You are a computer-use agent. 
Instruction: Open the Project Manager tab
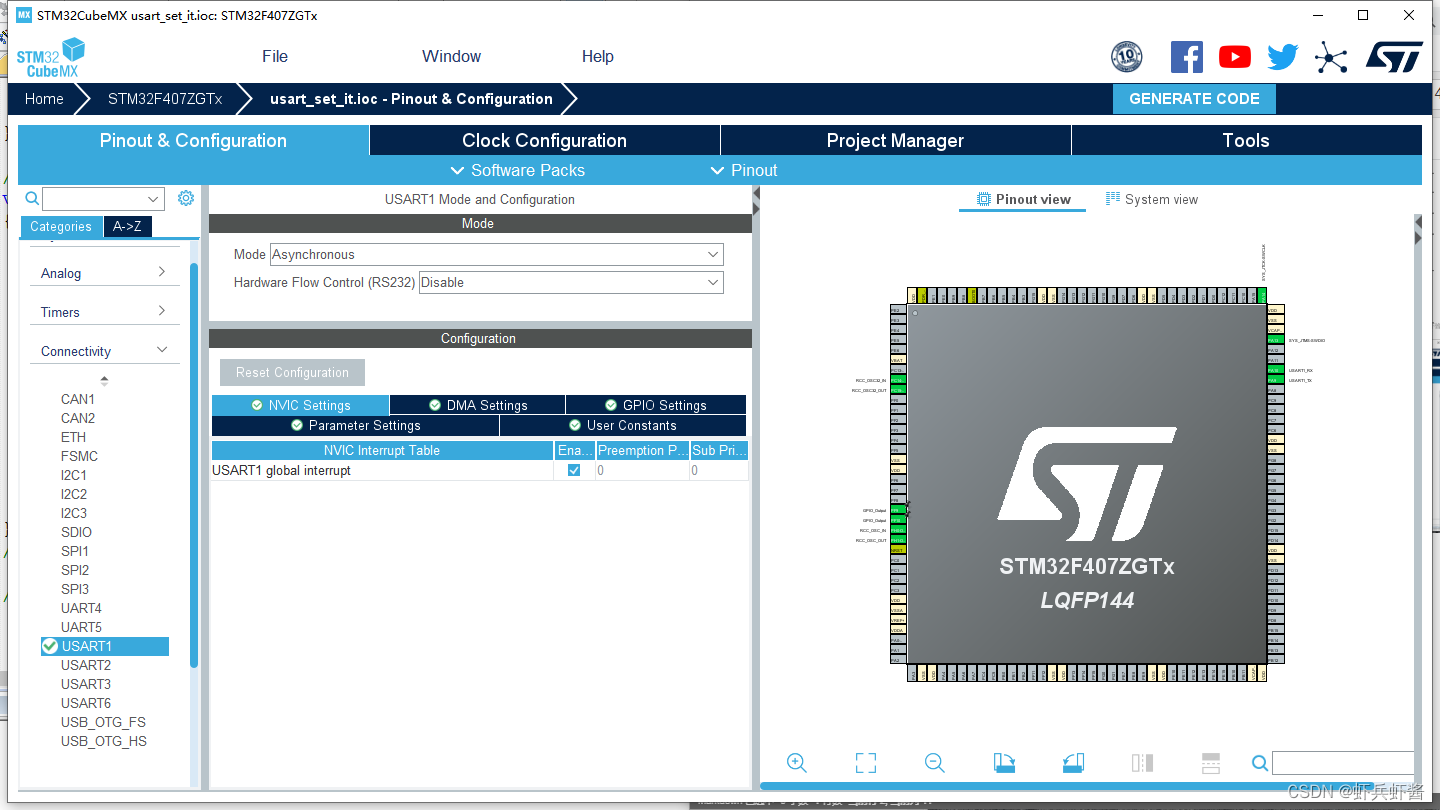click(x=895, y=140)
